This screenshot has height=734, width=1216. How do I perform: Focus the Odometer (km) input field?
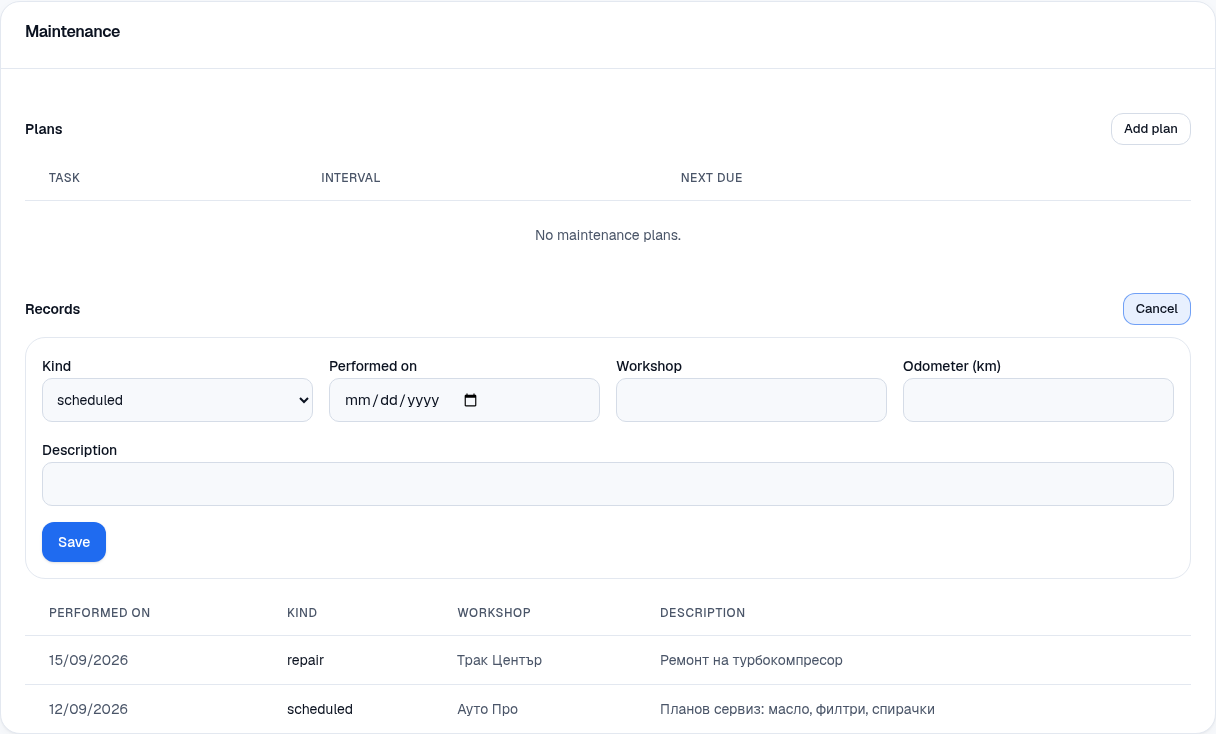click(x=1038, y=400)
